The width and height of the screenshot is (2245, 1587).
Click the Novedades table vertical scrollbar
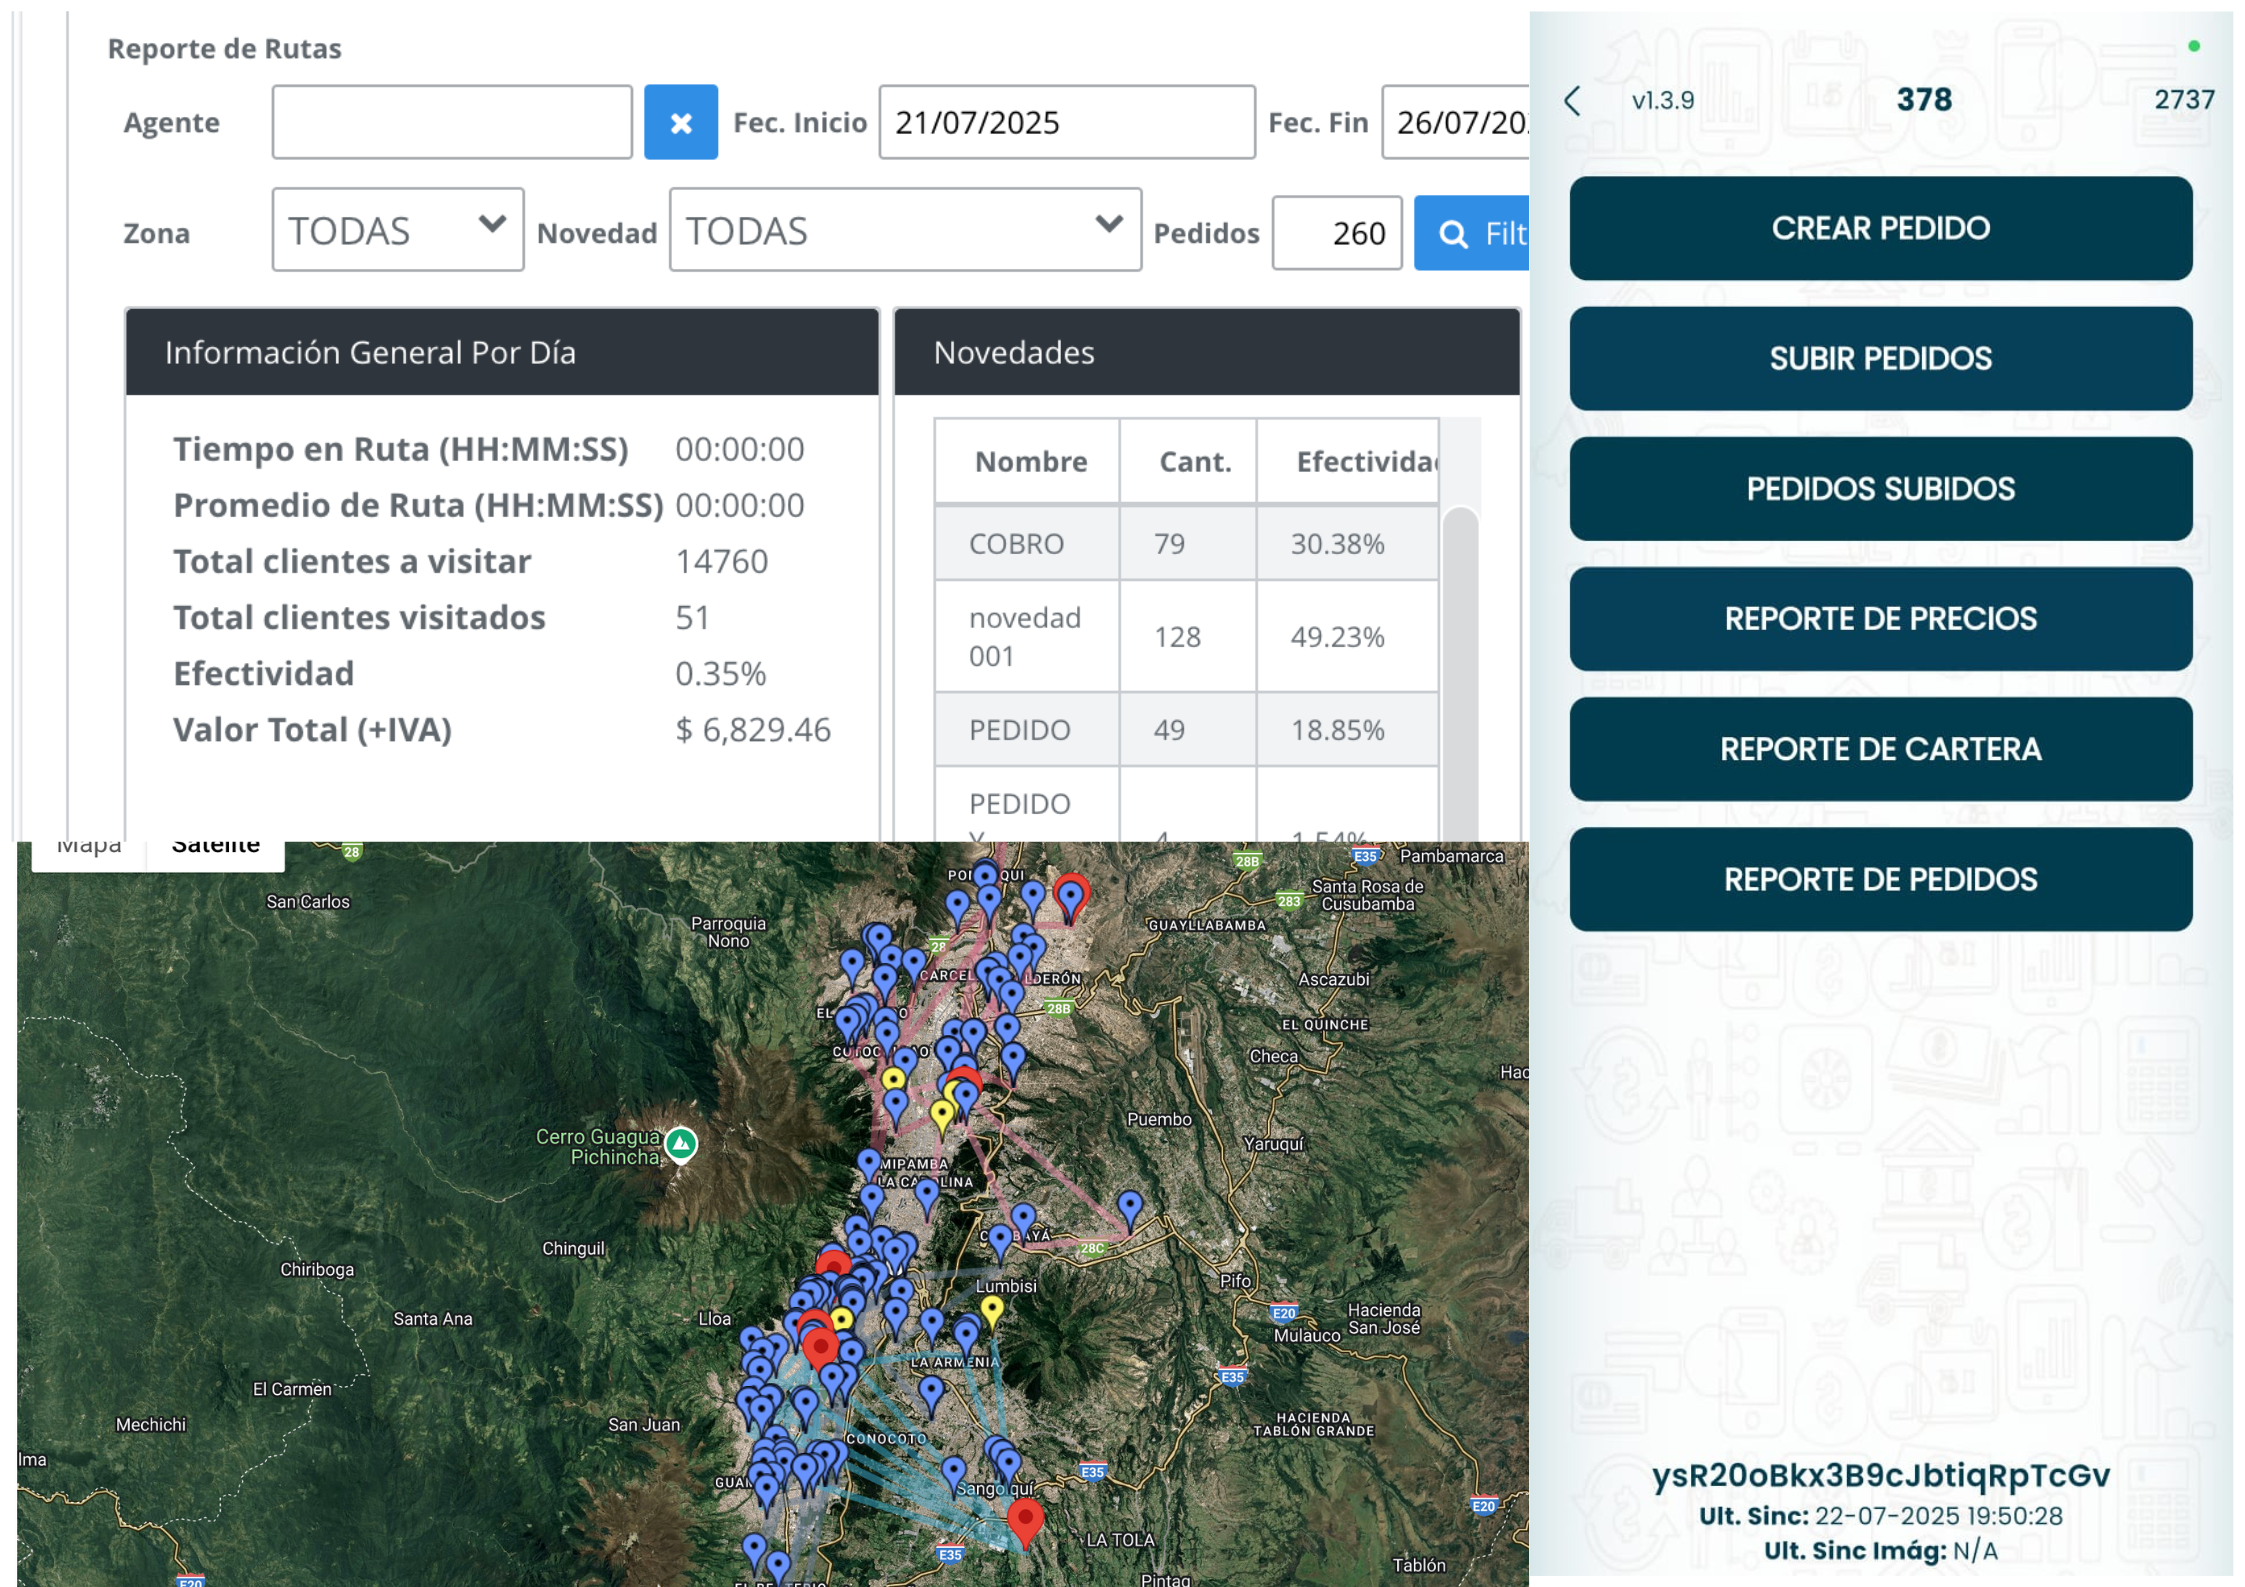pyautogui.click(x=1460, y=670)
